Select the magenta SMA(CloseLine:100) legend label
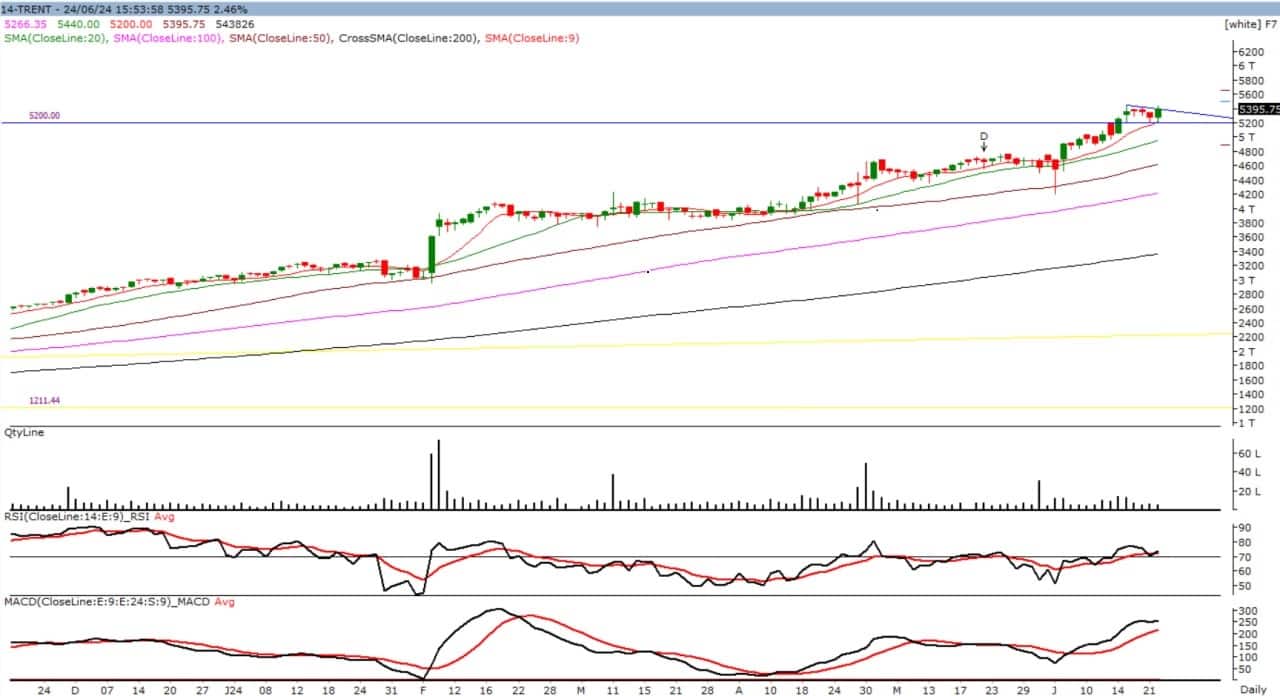The image size is (1280, 696). point(165,38)
